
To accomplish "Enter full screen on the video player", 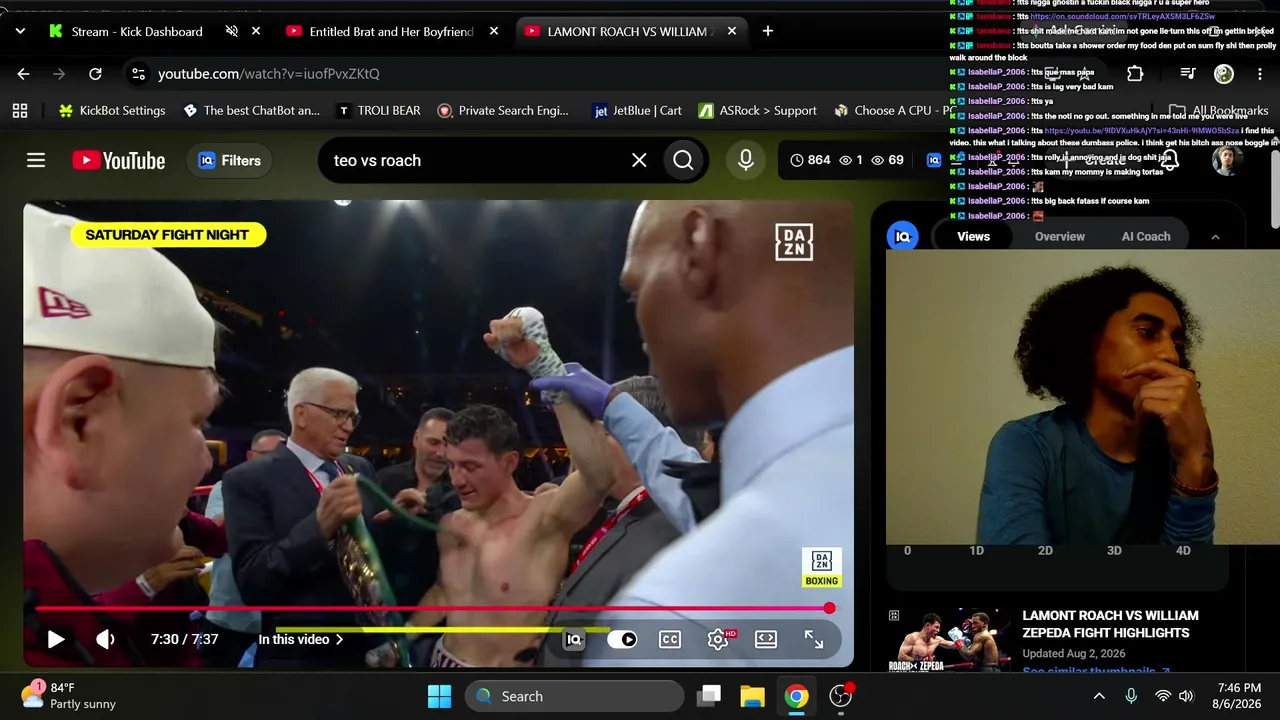I will 814,639.
